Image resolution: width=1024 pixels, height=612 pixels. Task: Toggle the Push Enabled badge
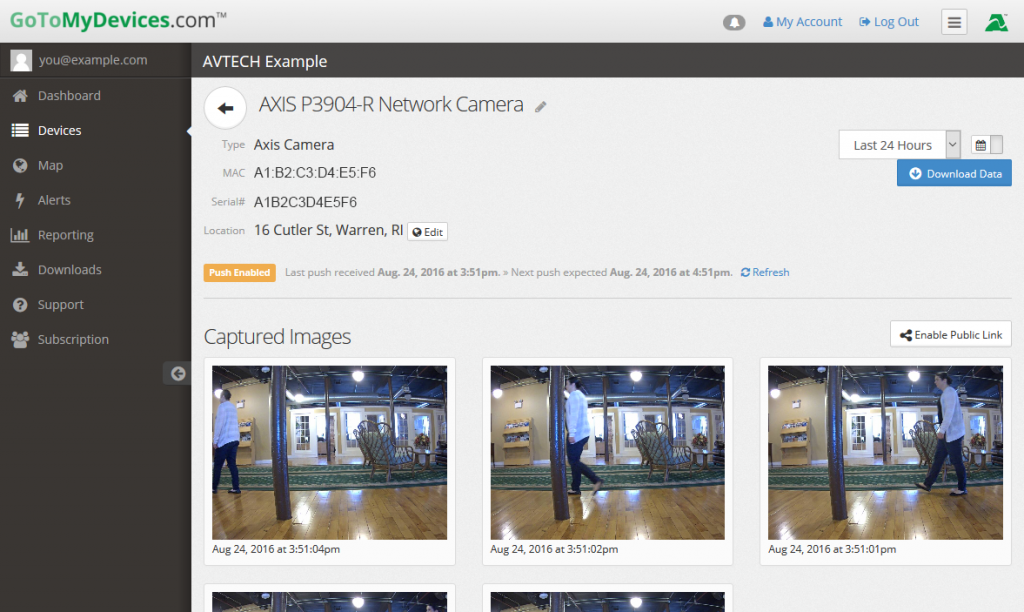[x=239, y=271]
